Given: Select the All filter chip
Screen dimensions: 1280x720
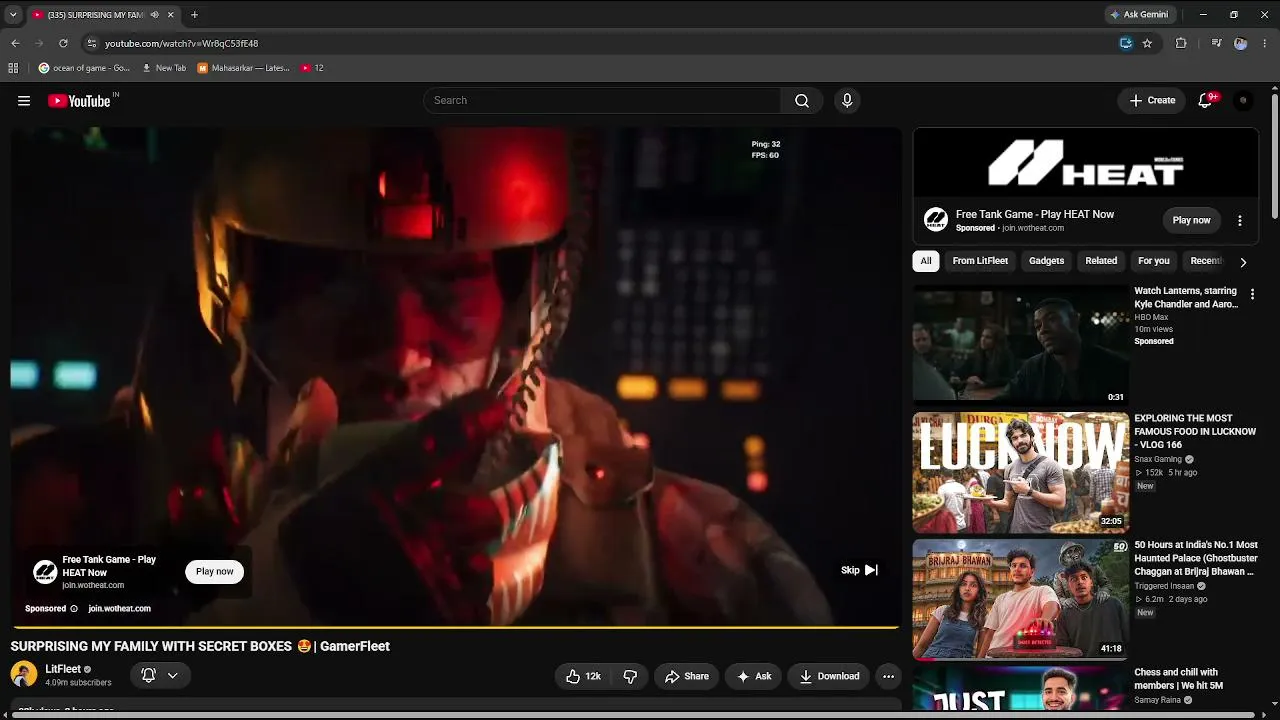Looking at the screenshot, I should (926, 261).
